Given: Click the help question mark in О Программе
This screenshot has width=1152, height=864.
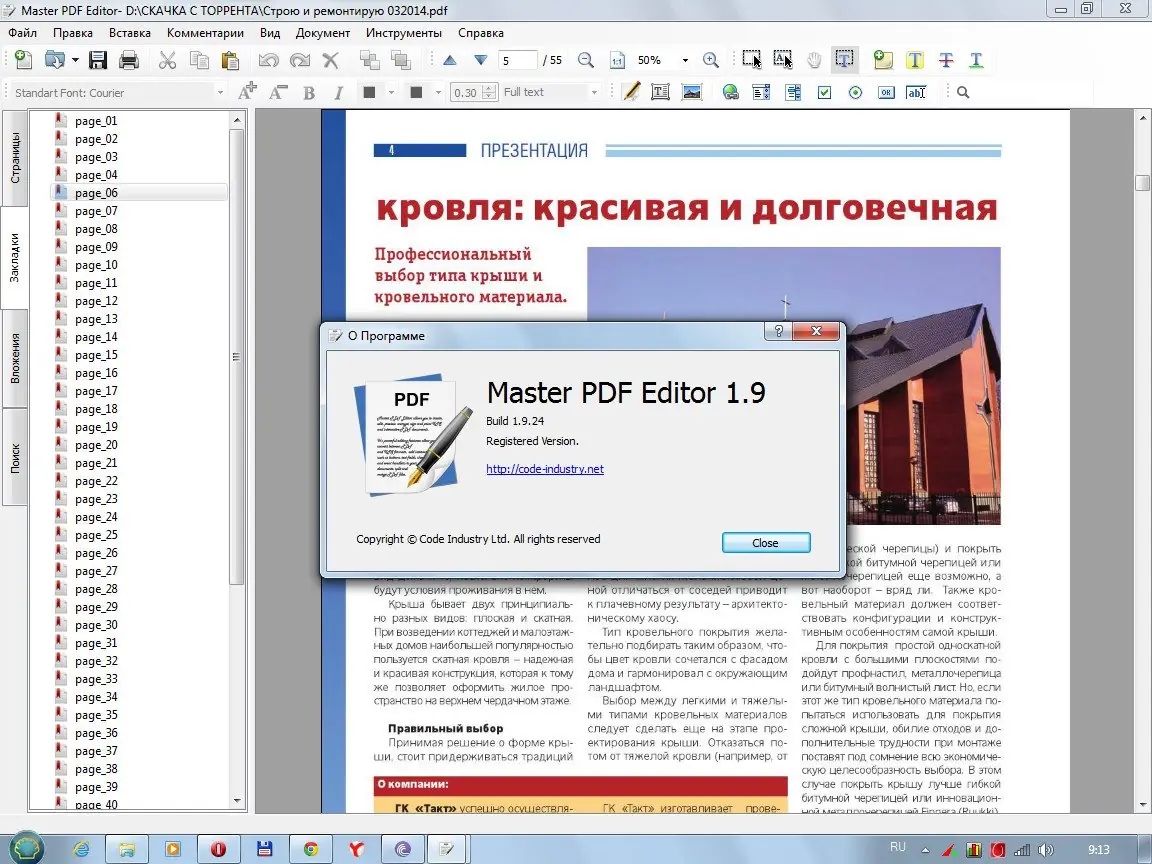Looking at the screenshot, I should click(x=778, y=331).
